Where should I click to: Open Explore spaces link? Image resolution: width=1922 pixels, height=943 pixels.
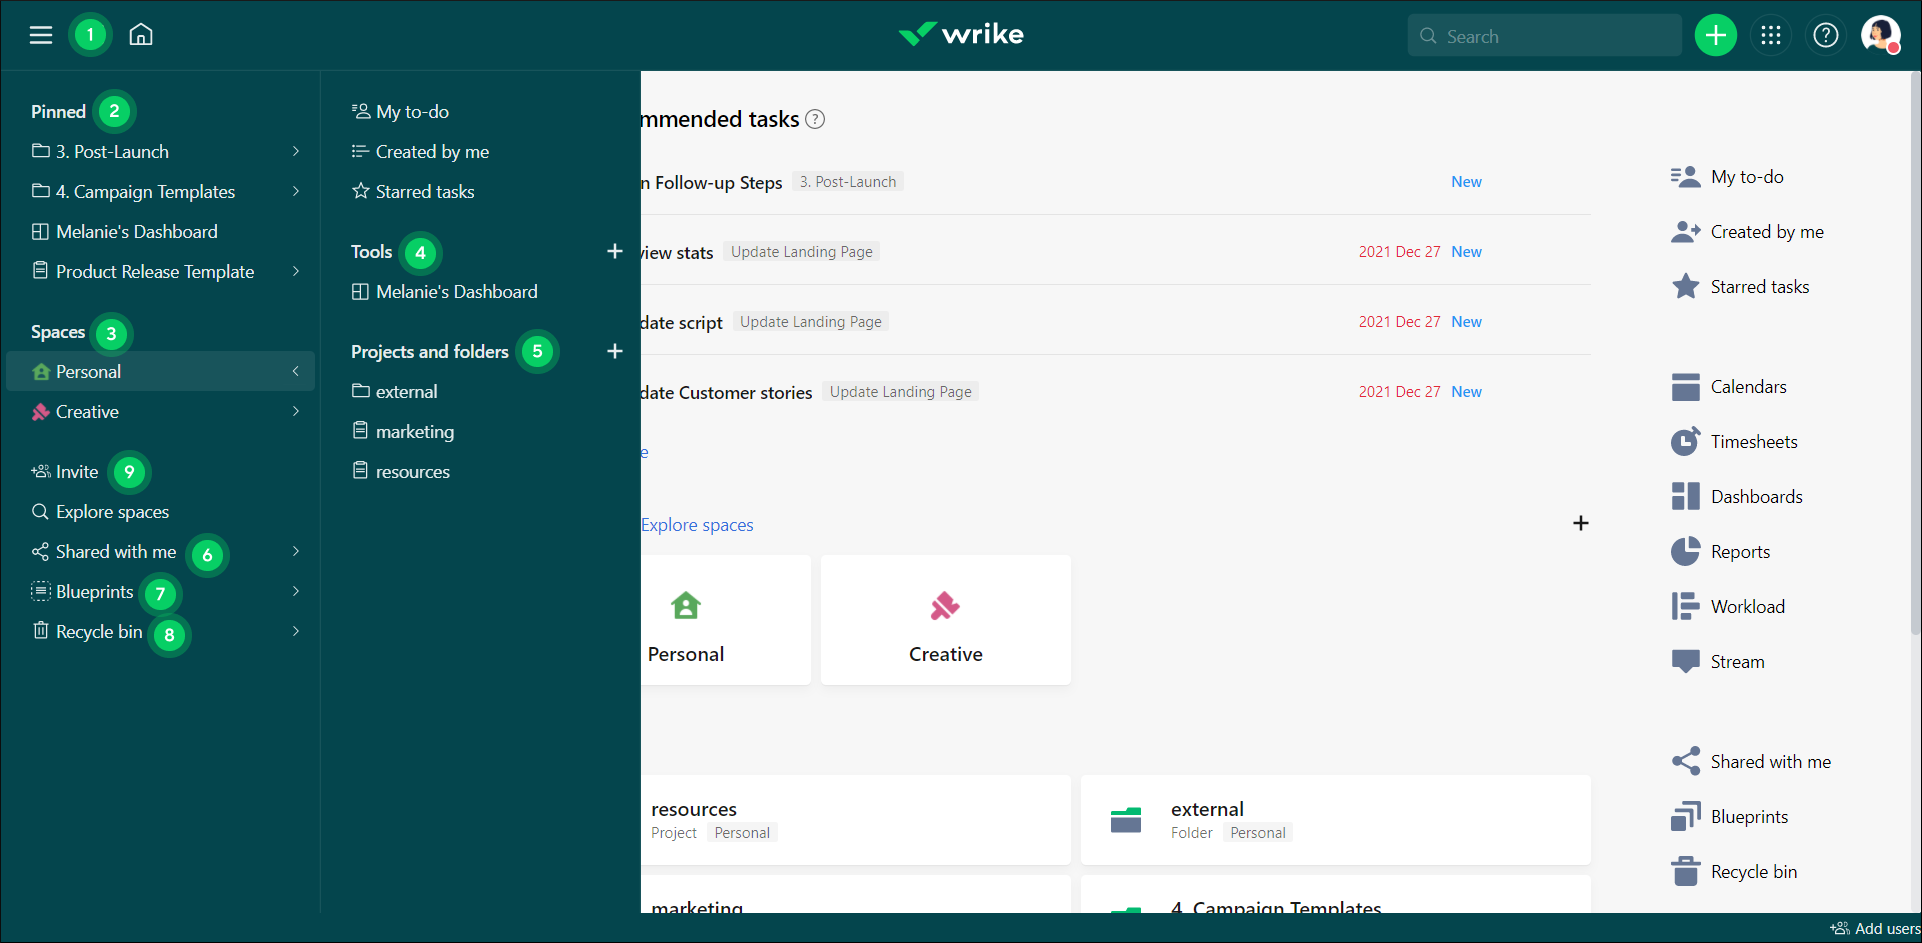[x=697, y=524]
